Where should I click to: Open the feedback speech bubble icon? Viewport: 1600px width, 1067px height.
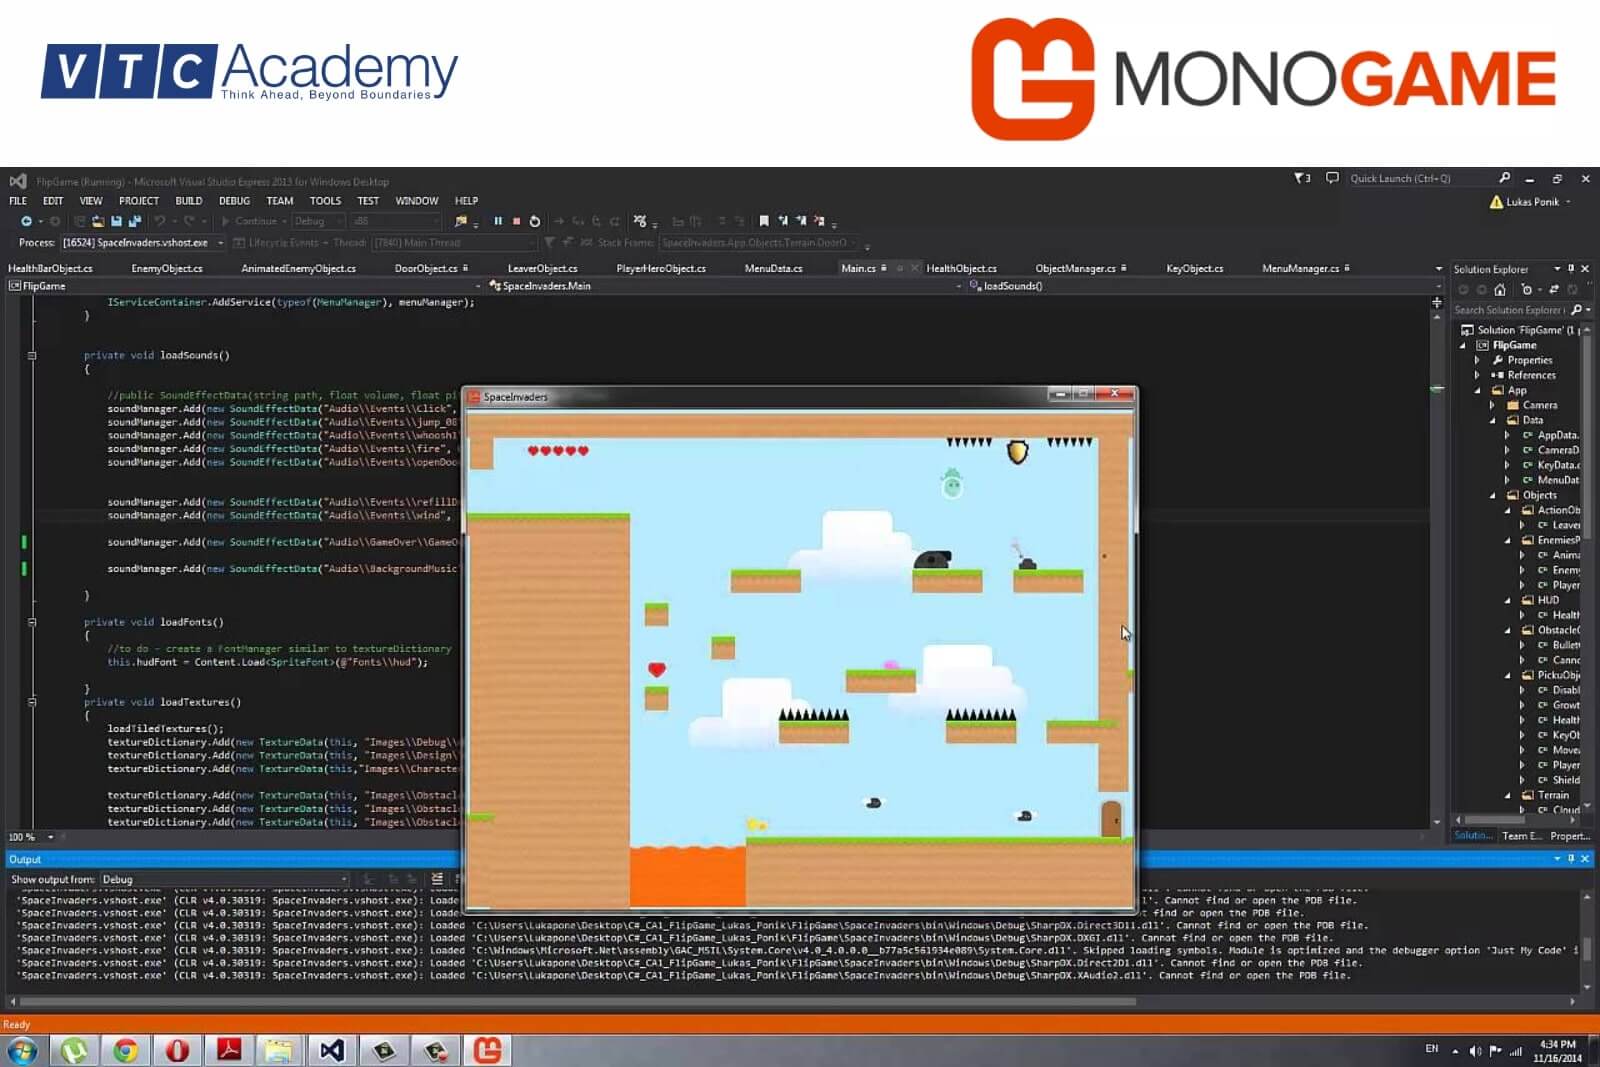(x=1332, y=178)
